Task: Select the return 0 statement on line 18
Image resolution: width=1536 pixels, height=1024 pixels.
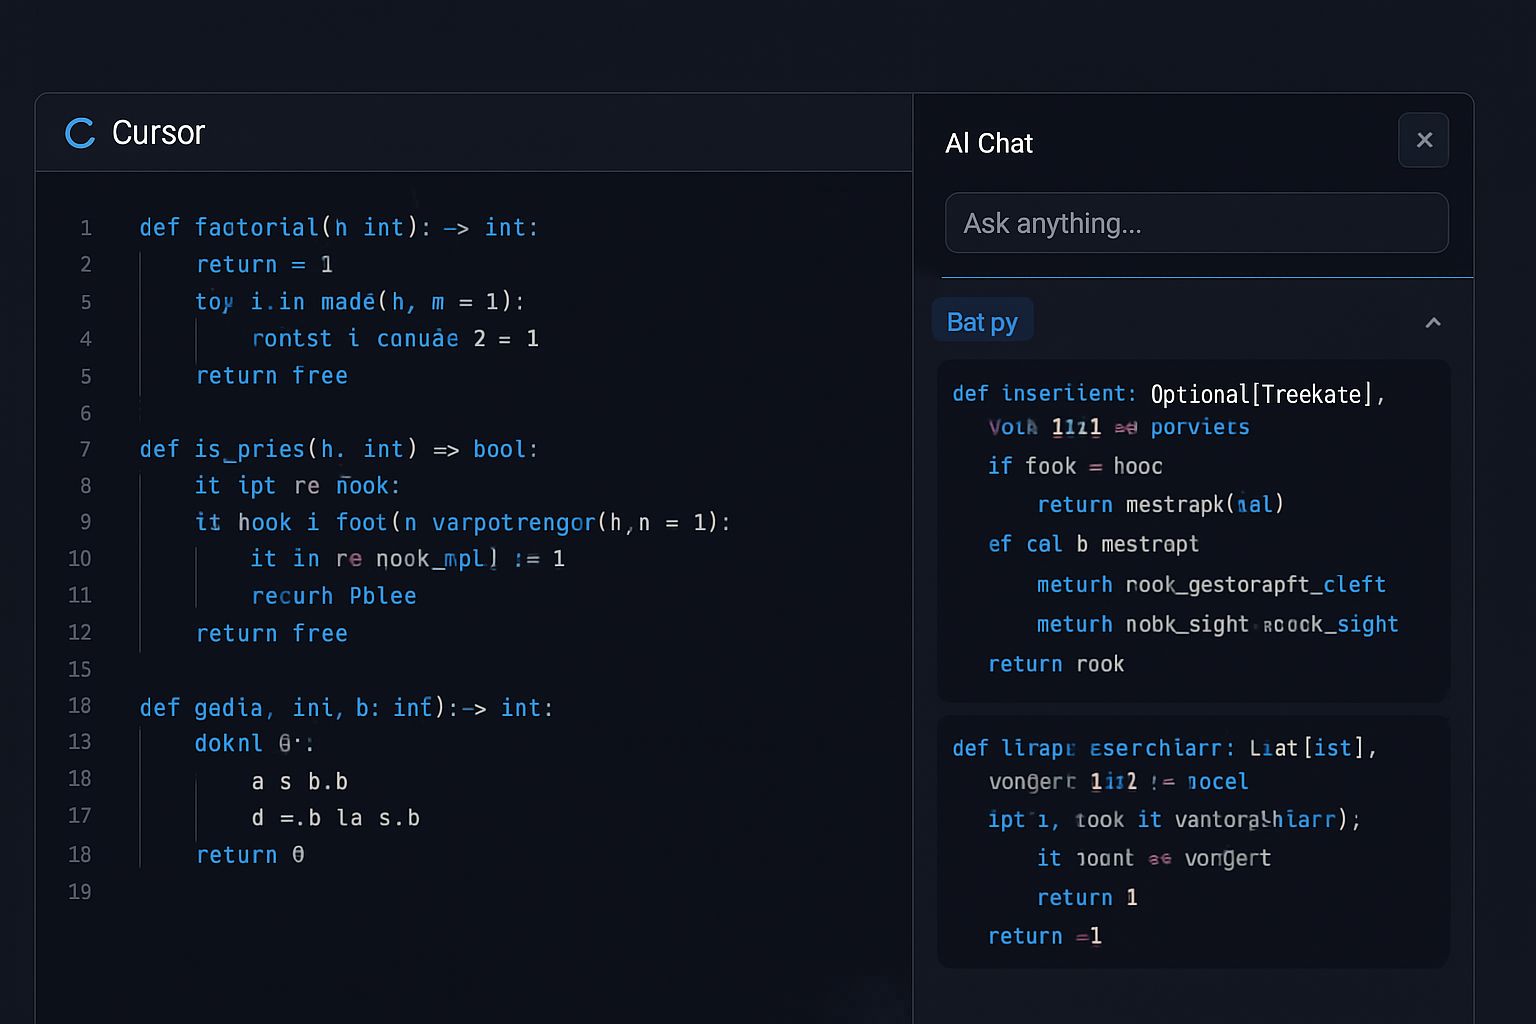Action: click(250, 854)
